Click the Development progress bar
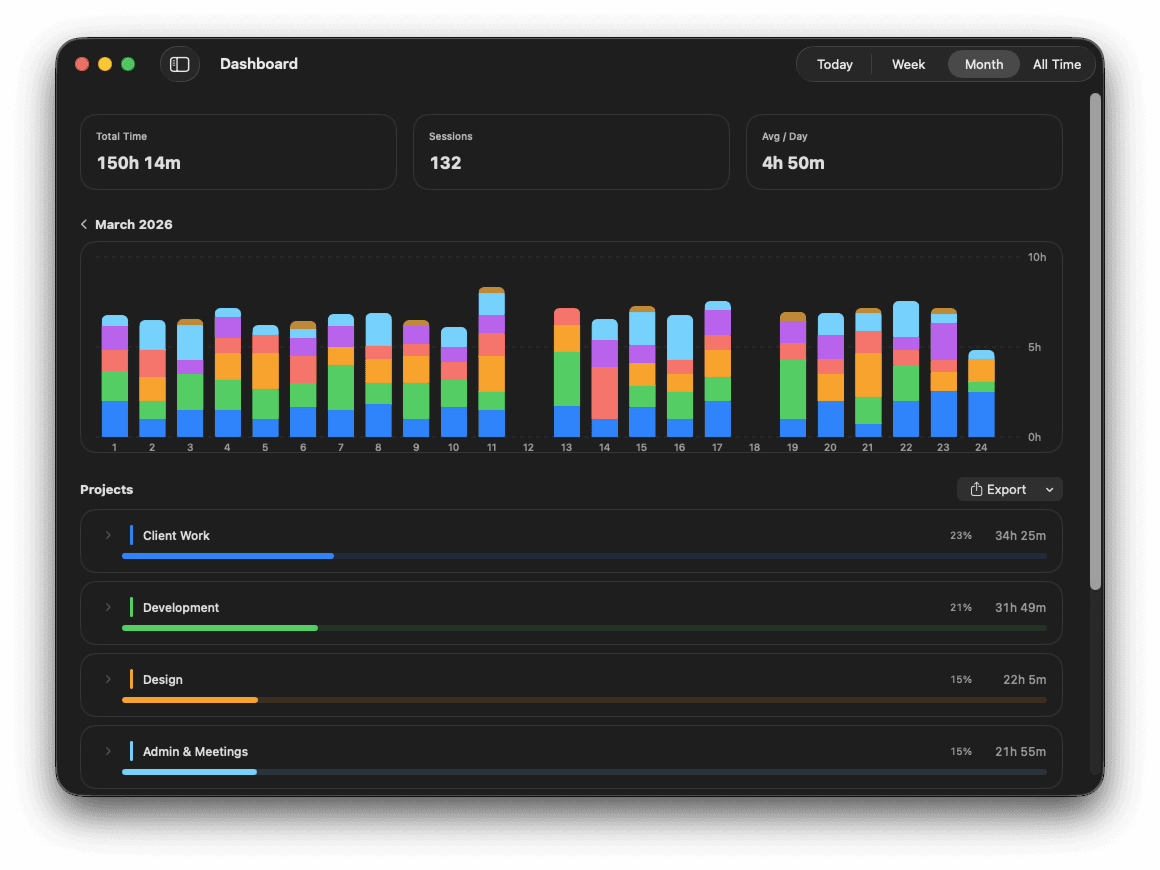 (583, 628)
